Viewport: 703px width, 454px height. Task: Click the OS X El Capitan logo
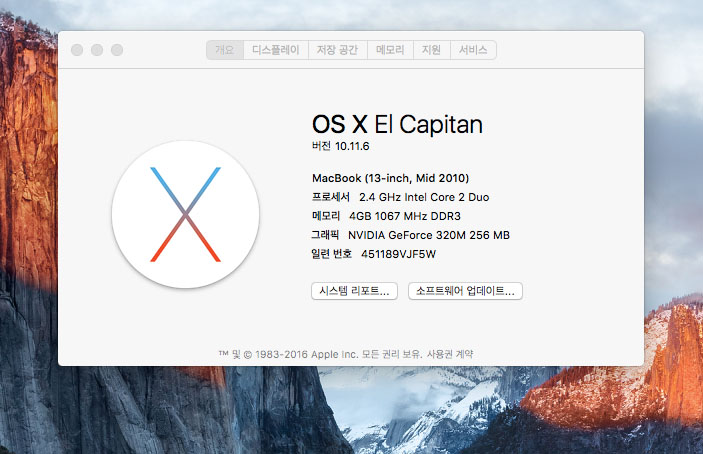click(x=185, y=214)
